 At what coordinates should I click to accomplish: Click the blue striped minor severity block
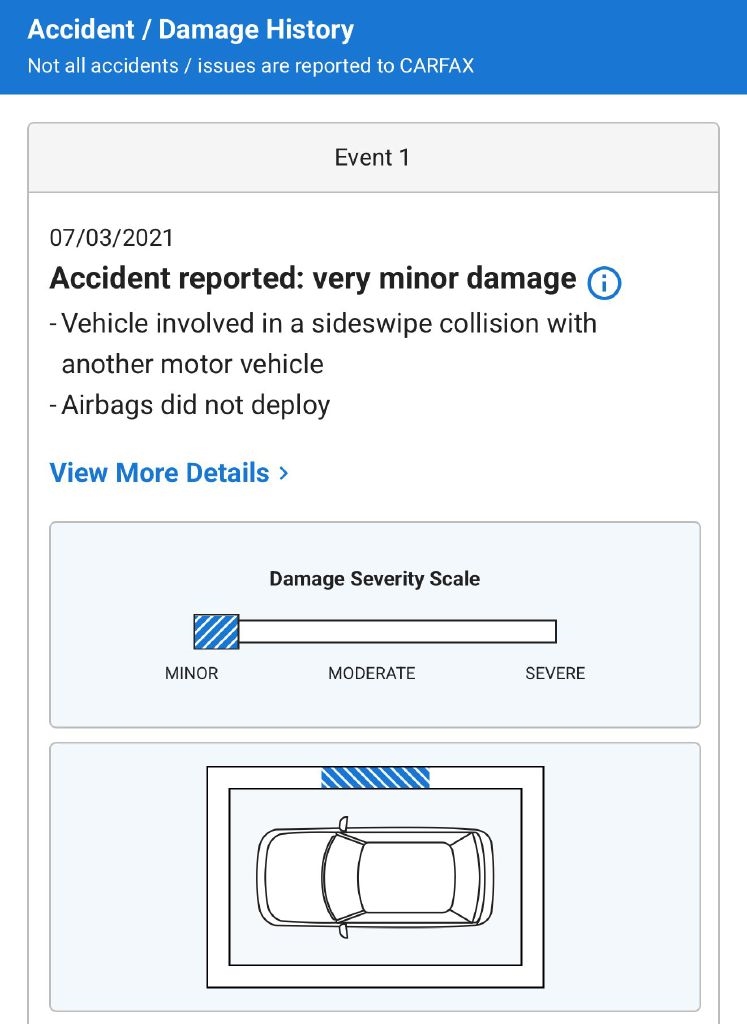pyautogui.click(x=216, y=632)
